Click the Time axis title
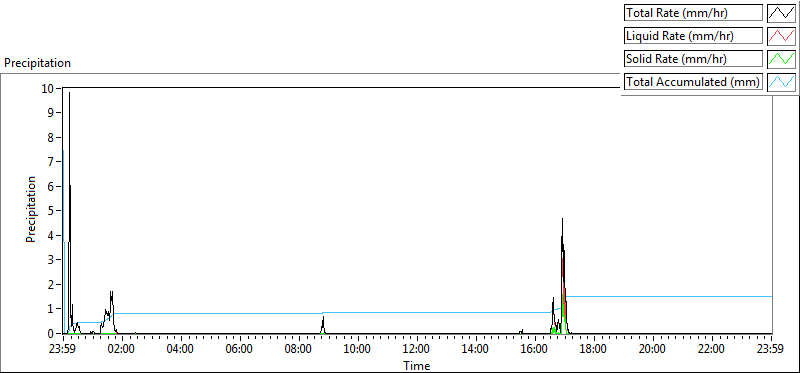Image resolution: width=800 pixels, height=373 pixels. pos(417,366)
